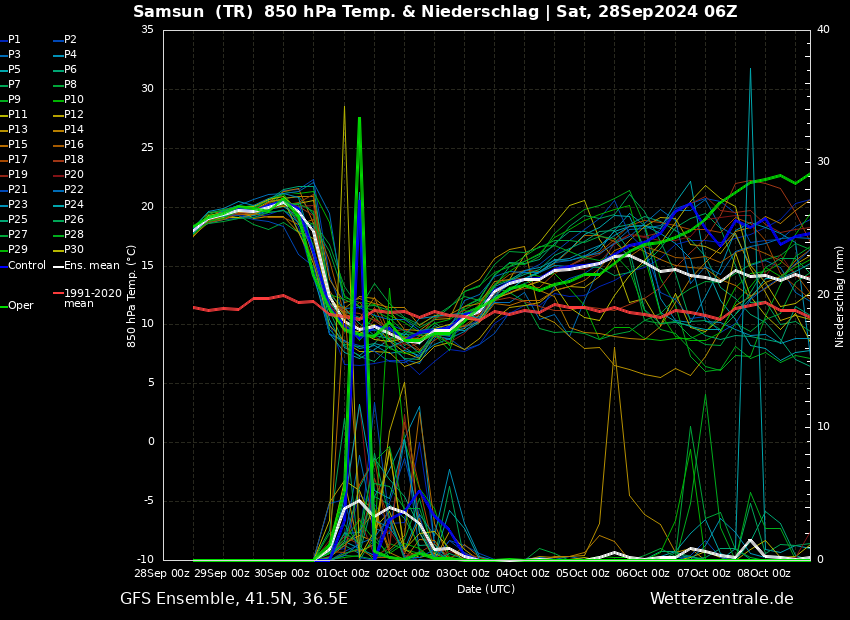This screenshot has width=850, height=620.
Task: Select the P10 legend entry
Action: 68,99
